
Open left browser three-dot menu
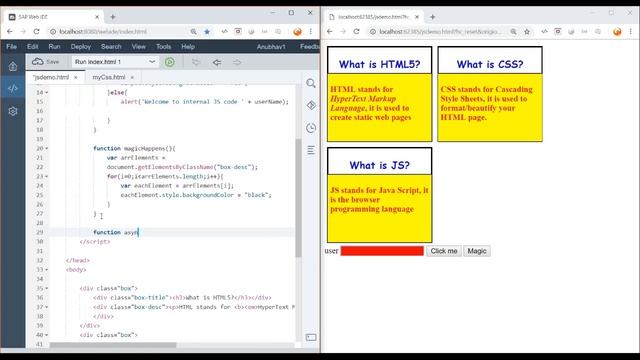(x=311, y=31)
